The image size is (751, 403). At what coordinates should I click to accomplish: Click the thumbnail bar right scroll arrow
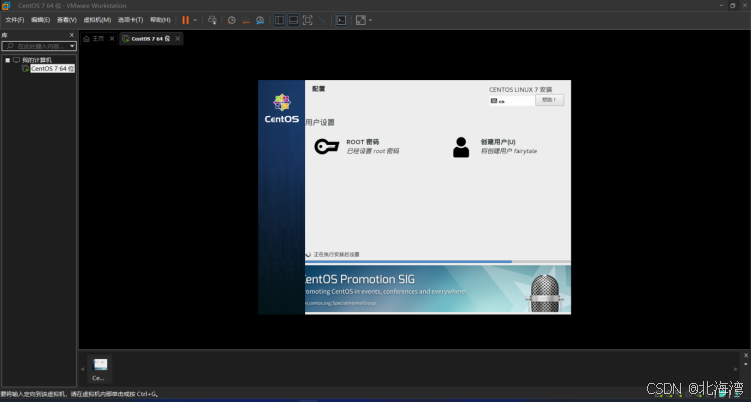736,369
